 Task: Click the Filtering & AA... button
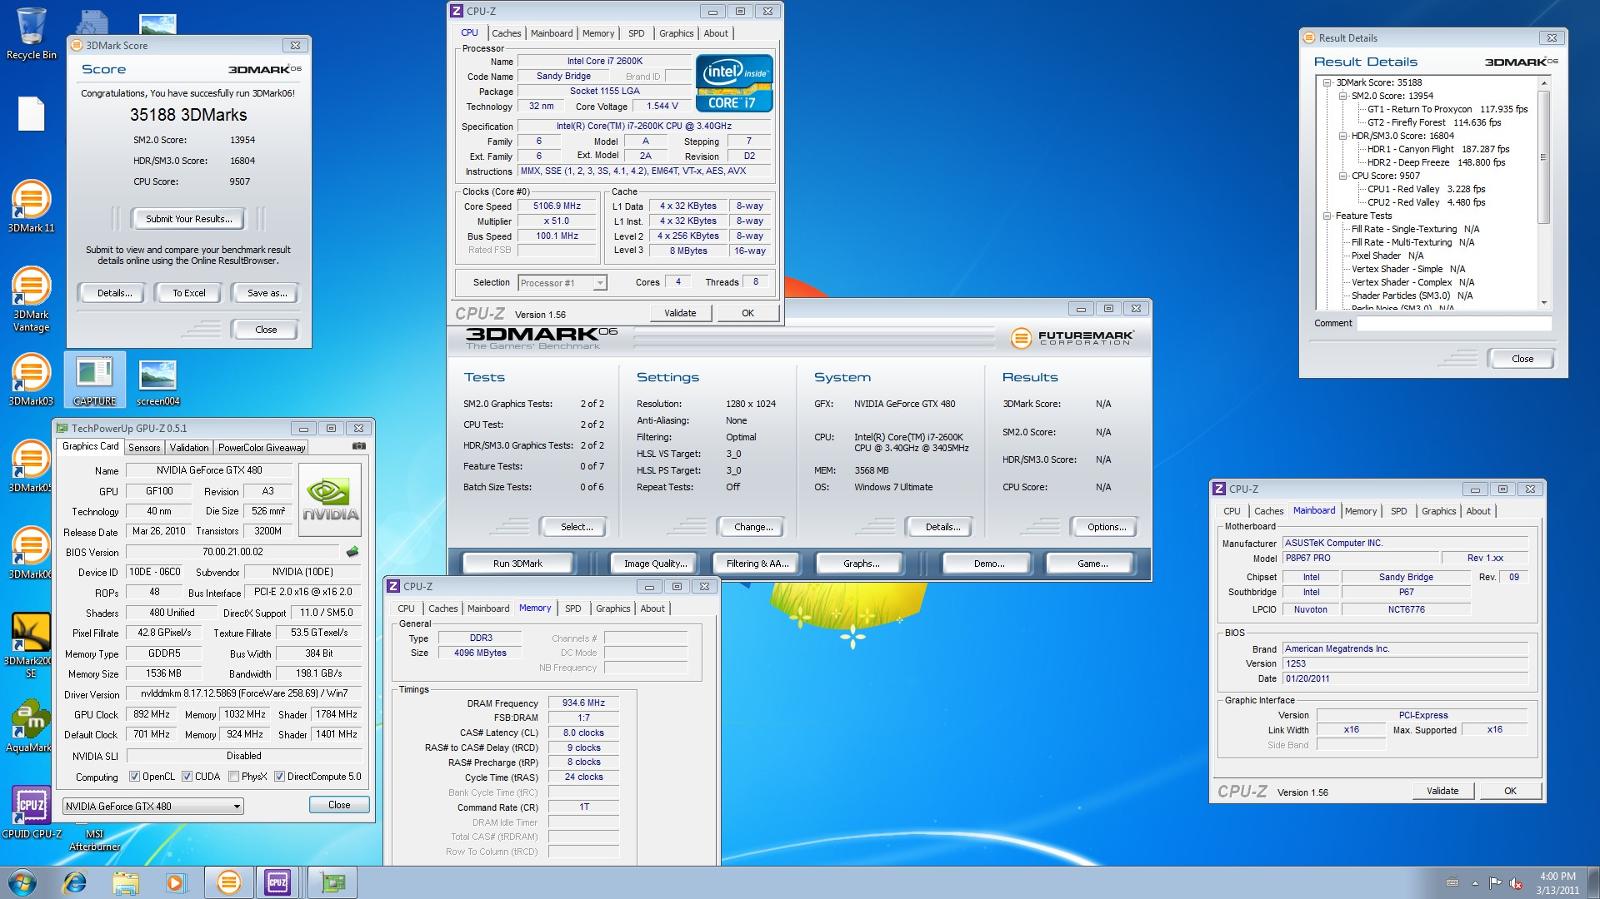(x=757, y=564)
